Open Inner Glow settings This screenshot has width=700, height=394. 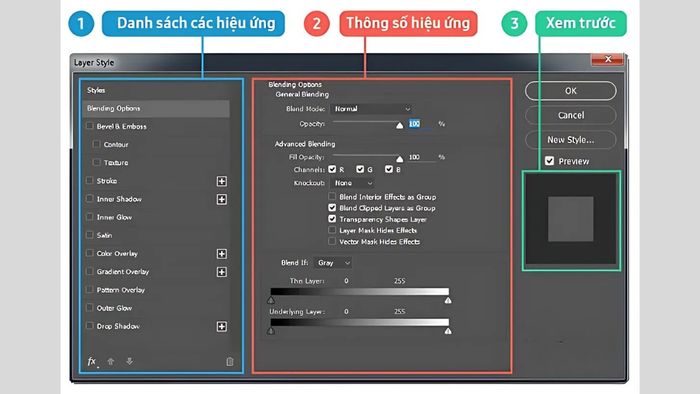(x=114, y=217)
